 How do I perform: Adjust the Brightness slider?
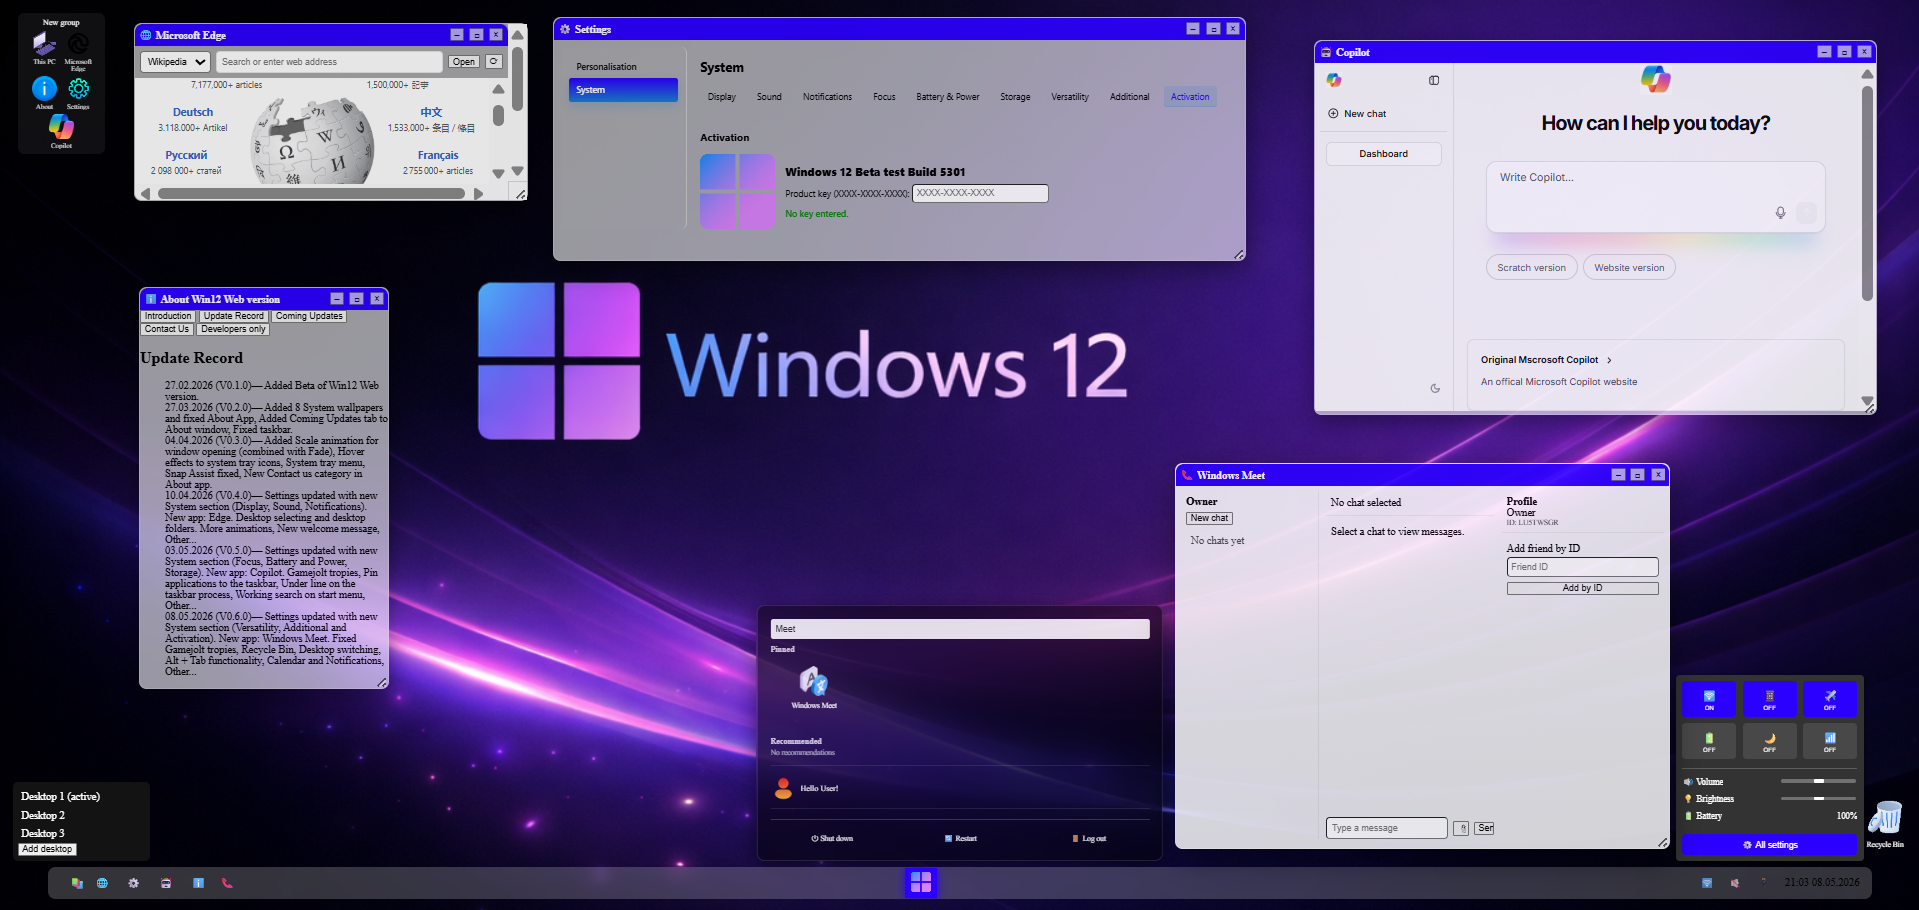[x=1818, y=798]
